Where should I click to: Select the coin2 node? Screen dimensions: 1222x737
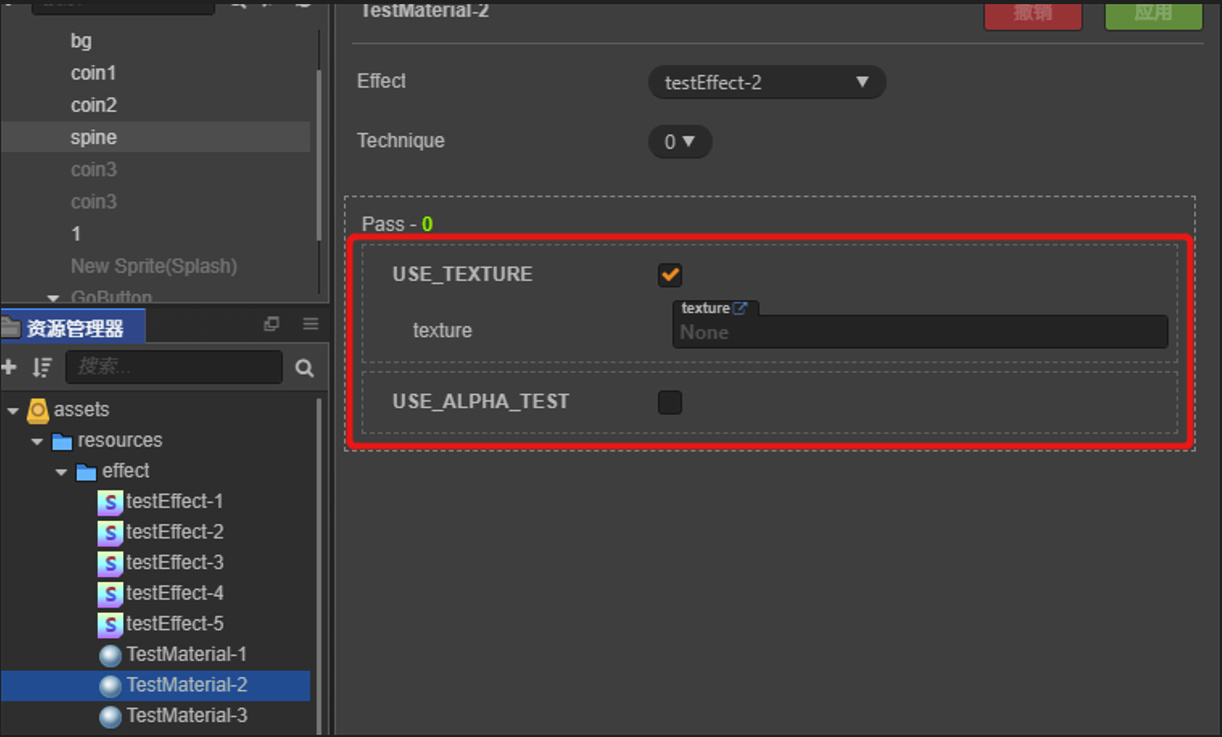(x=94, y=105)
